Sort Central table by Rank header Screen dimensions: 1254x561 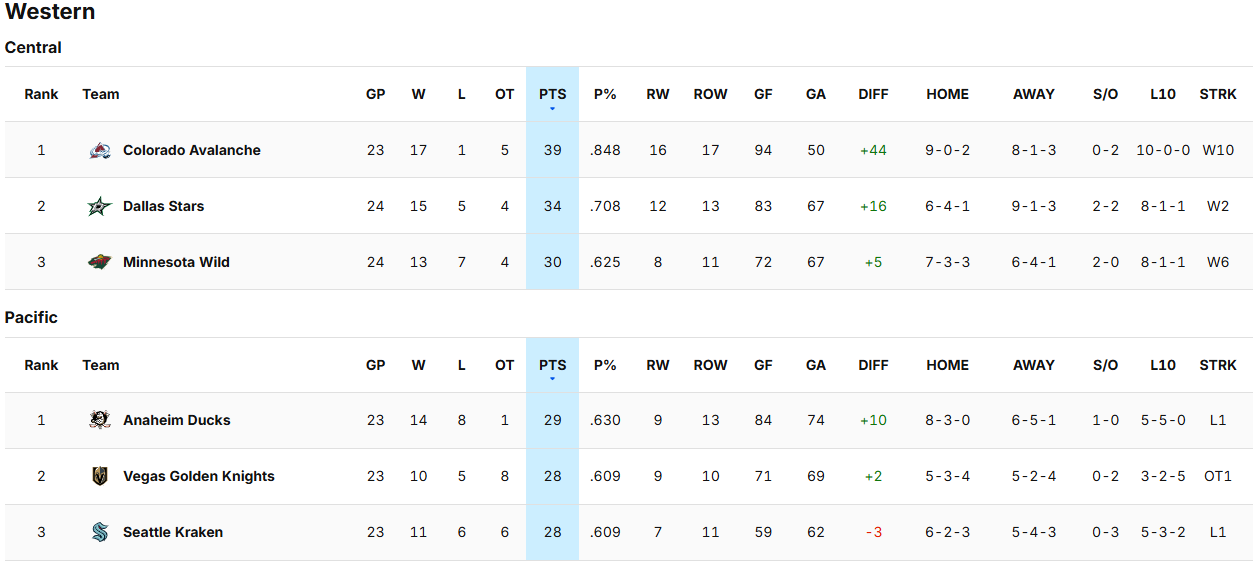(41, 94)
